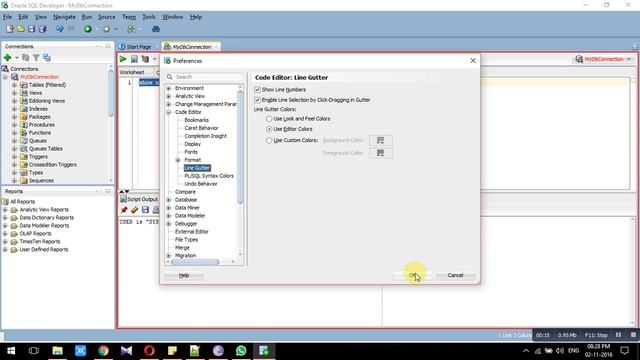Select Use Custom Colors radio button
Image resolution: width=640 pixels, height=360 pixels.
click(269, 140)
